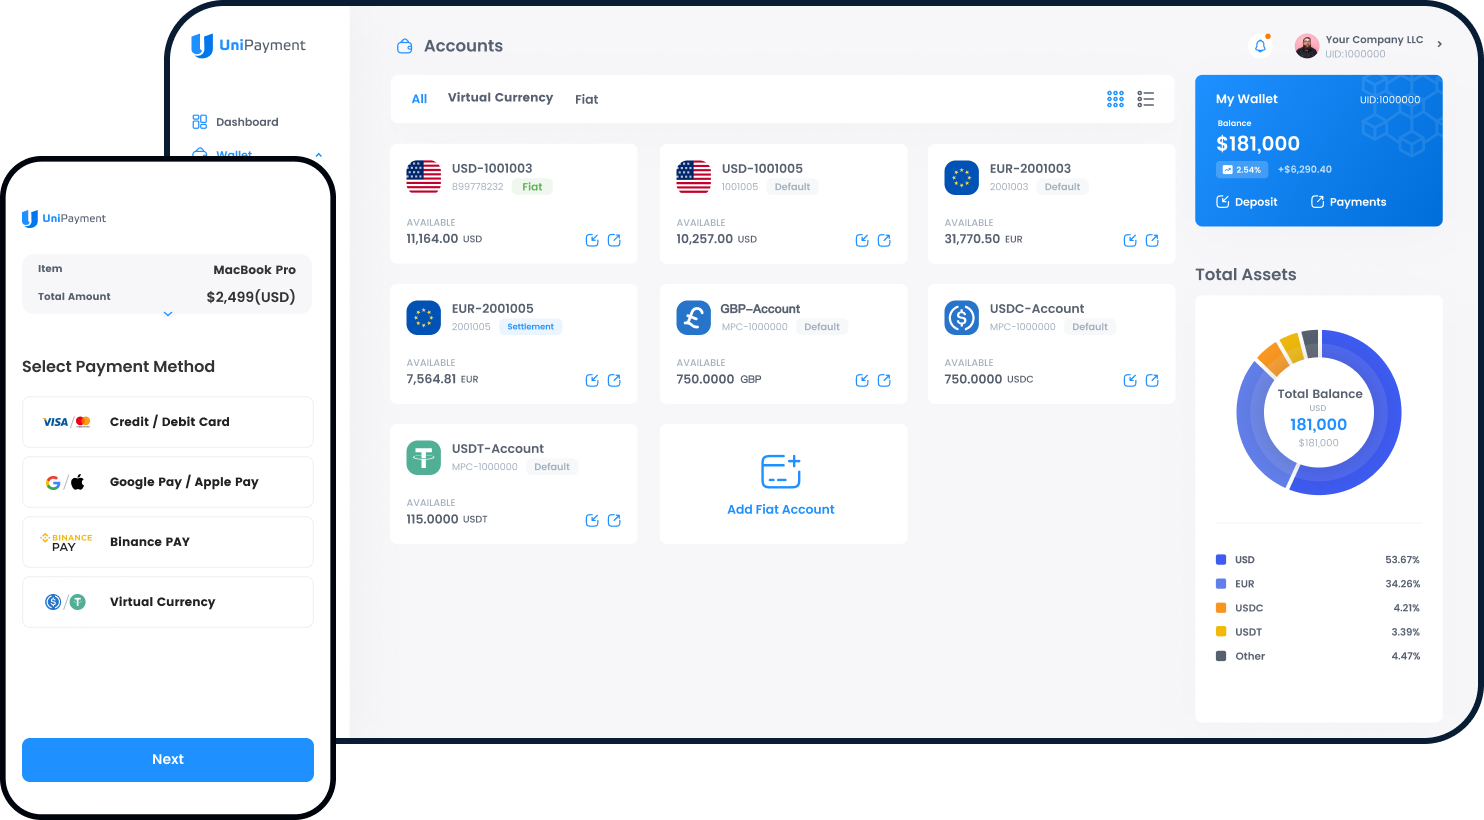Select the Binance PAY payment method
This screenshot has width=1484, height=820.
[167, 541]
